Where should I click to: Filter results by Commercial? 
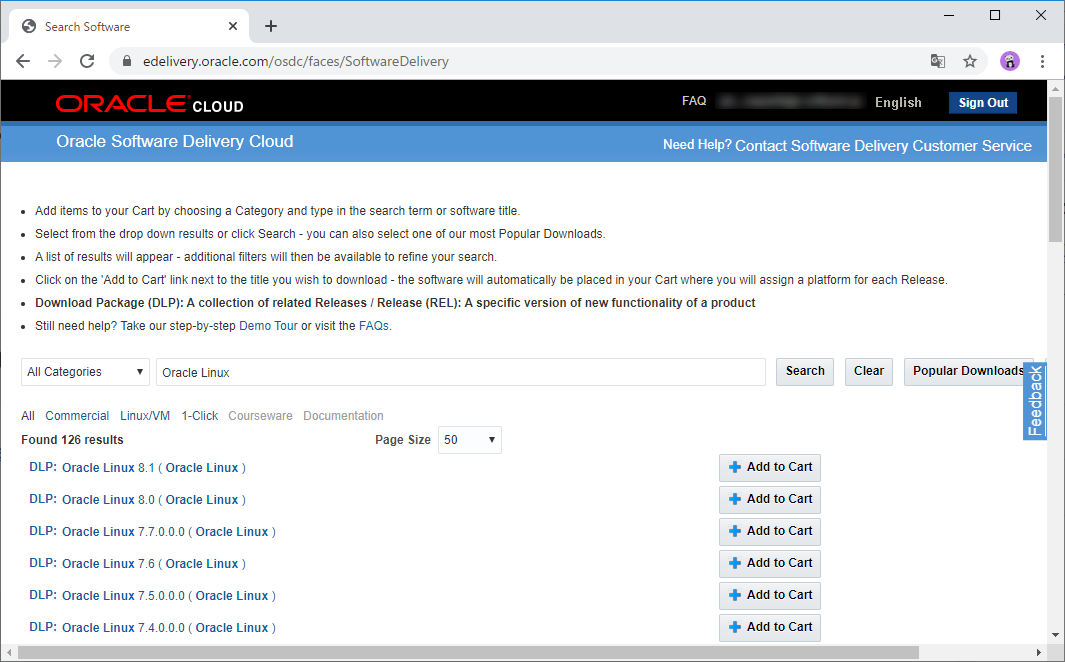[x=77, y=416]
